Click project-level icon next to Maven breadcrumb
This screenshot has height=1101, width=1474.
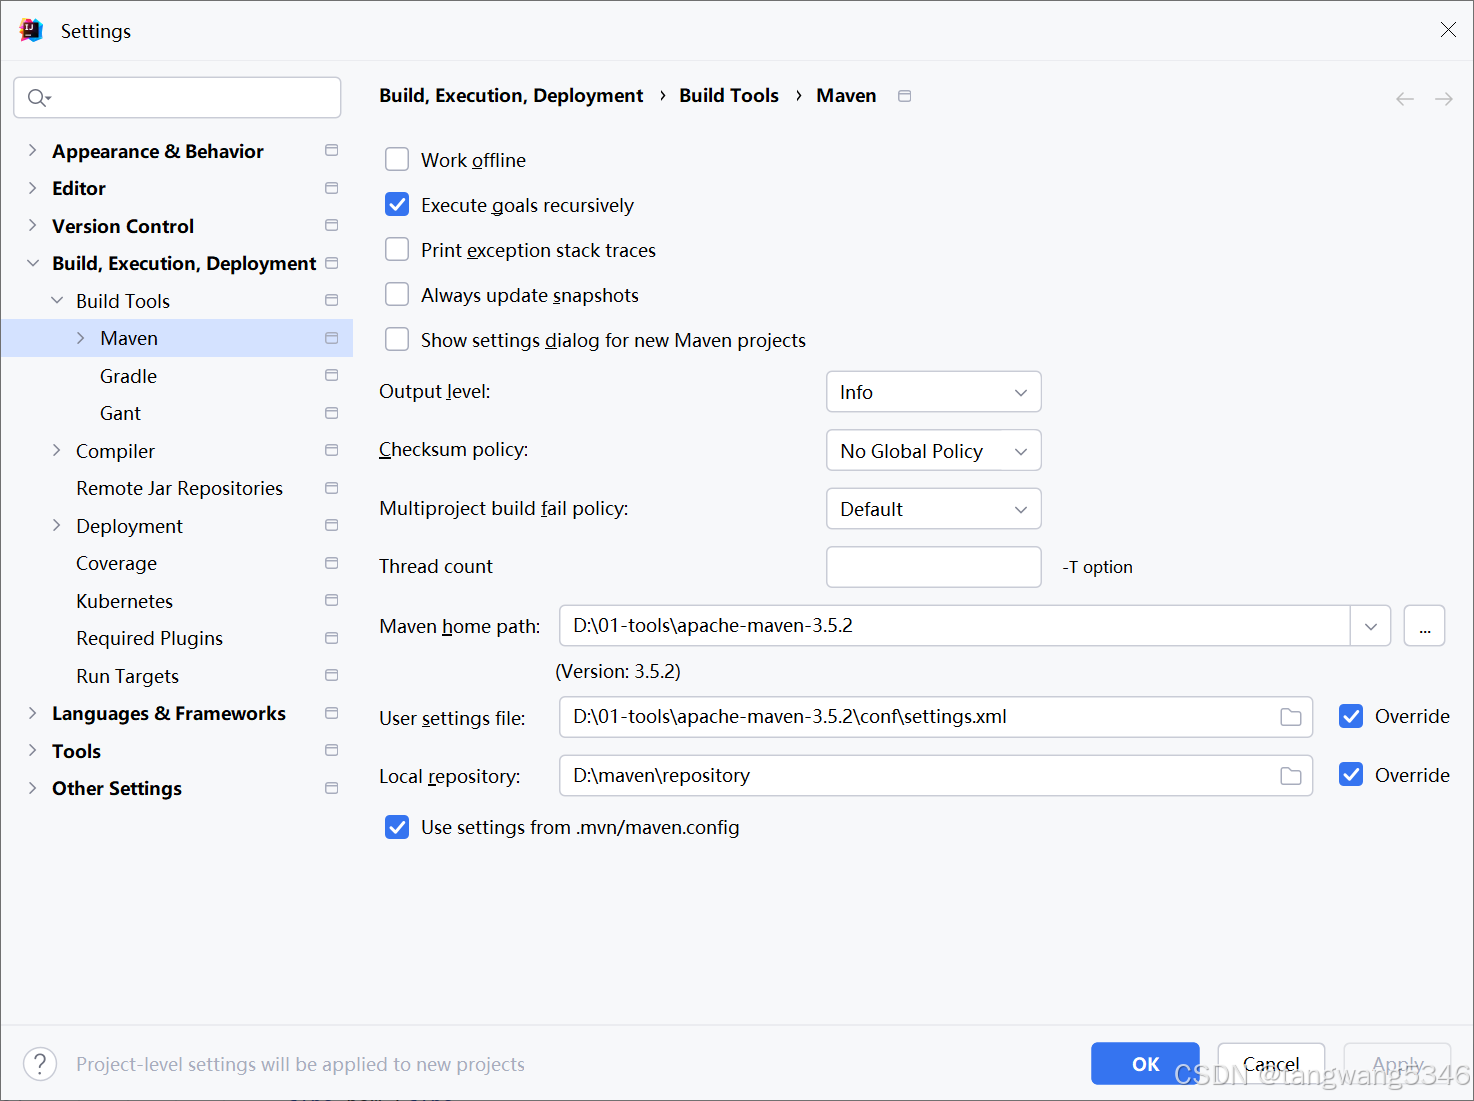(x=905, y=96)
